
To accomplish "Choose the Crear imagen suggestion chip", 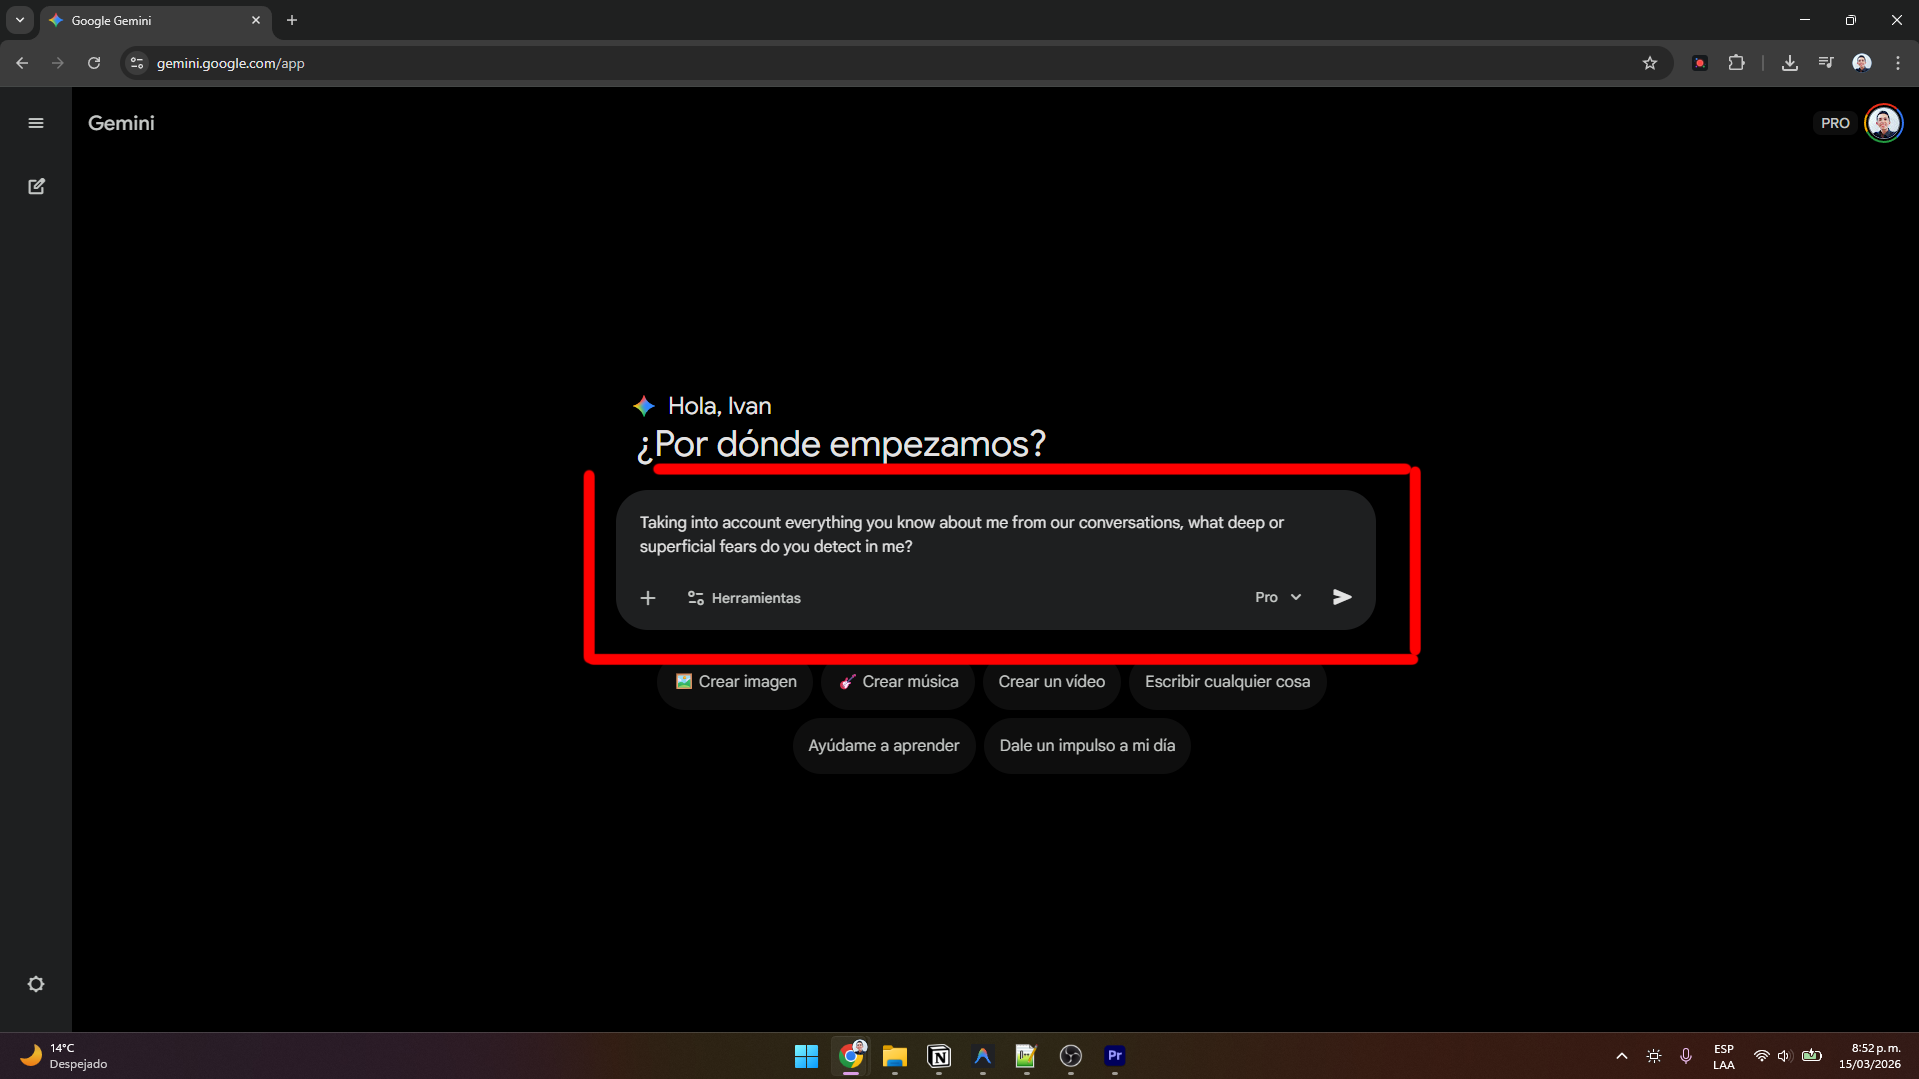I will coord(735,682).
